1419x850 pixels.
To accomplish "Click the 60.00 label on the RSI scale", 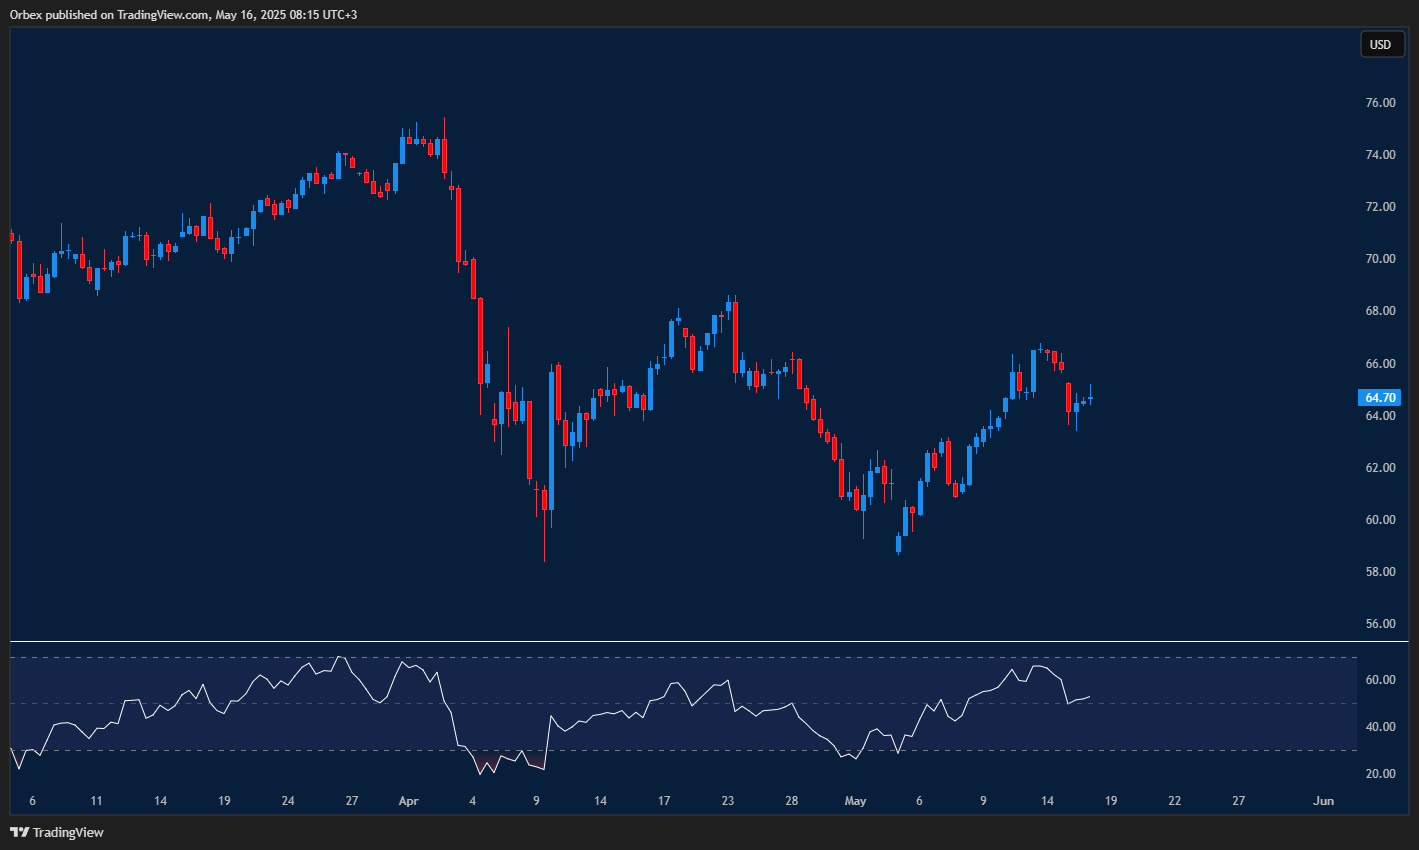I will click(x=1380, y=680).
